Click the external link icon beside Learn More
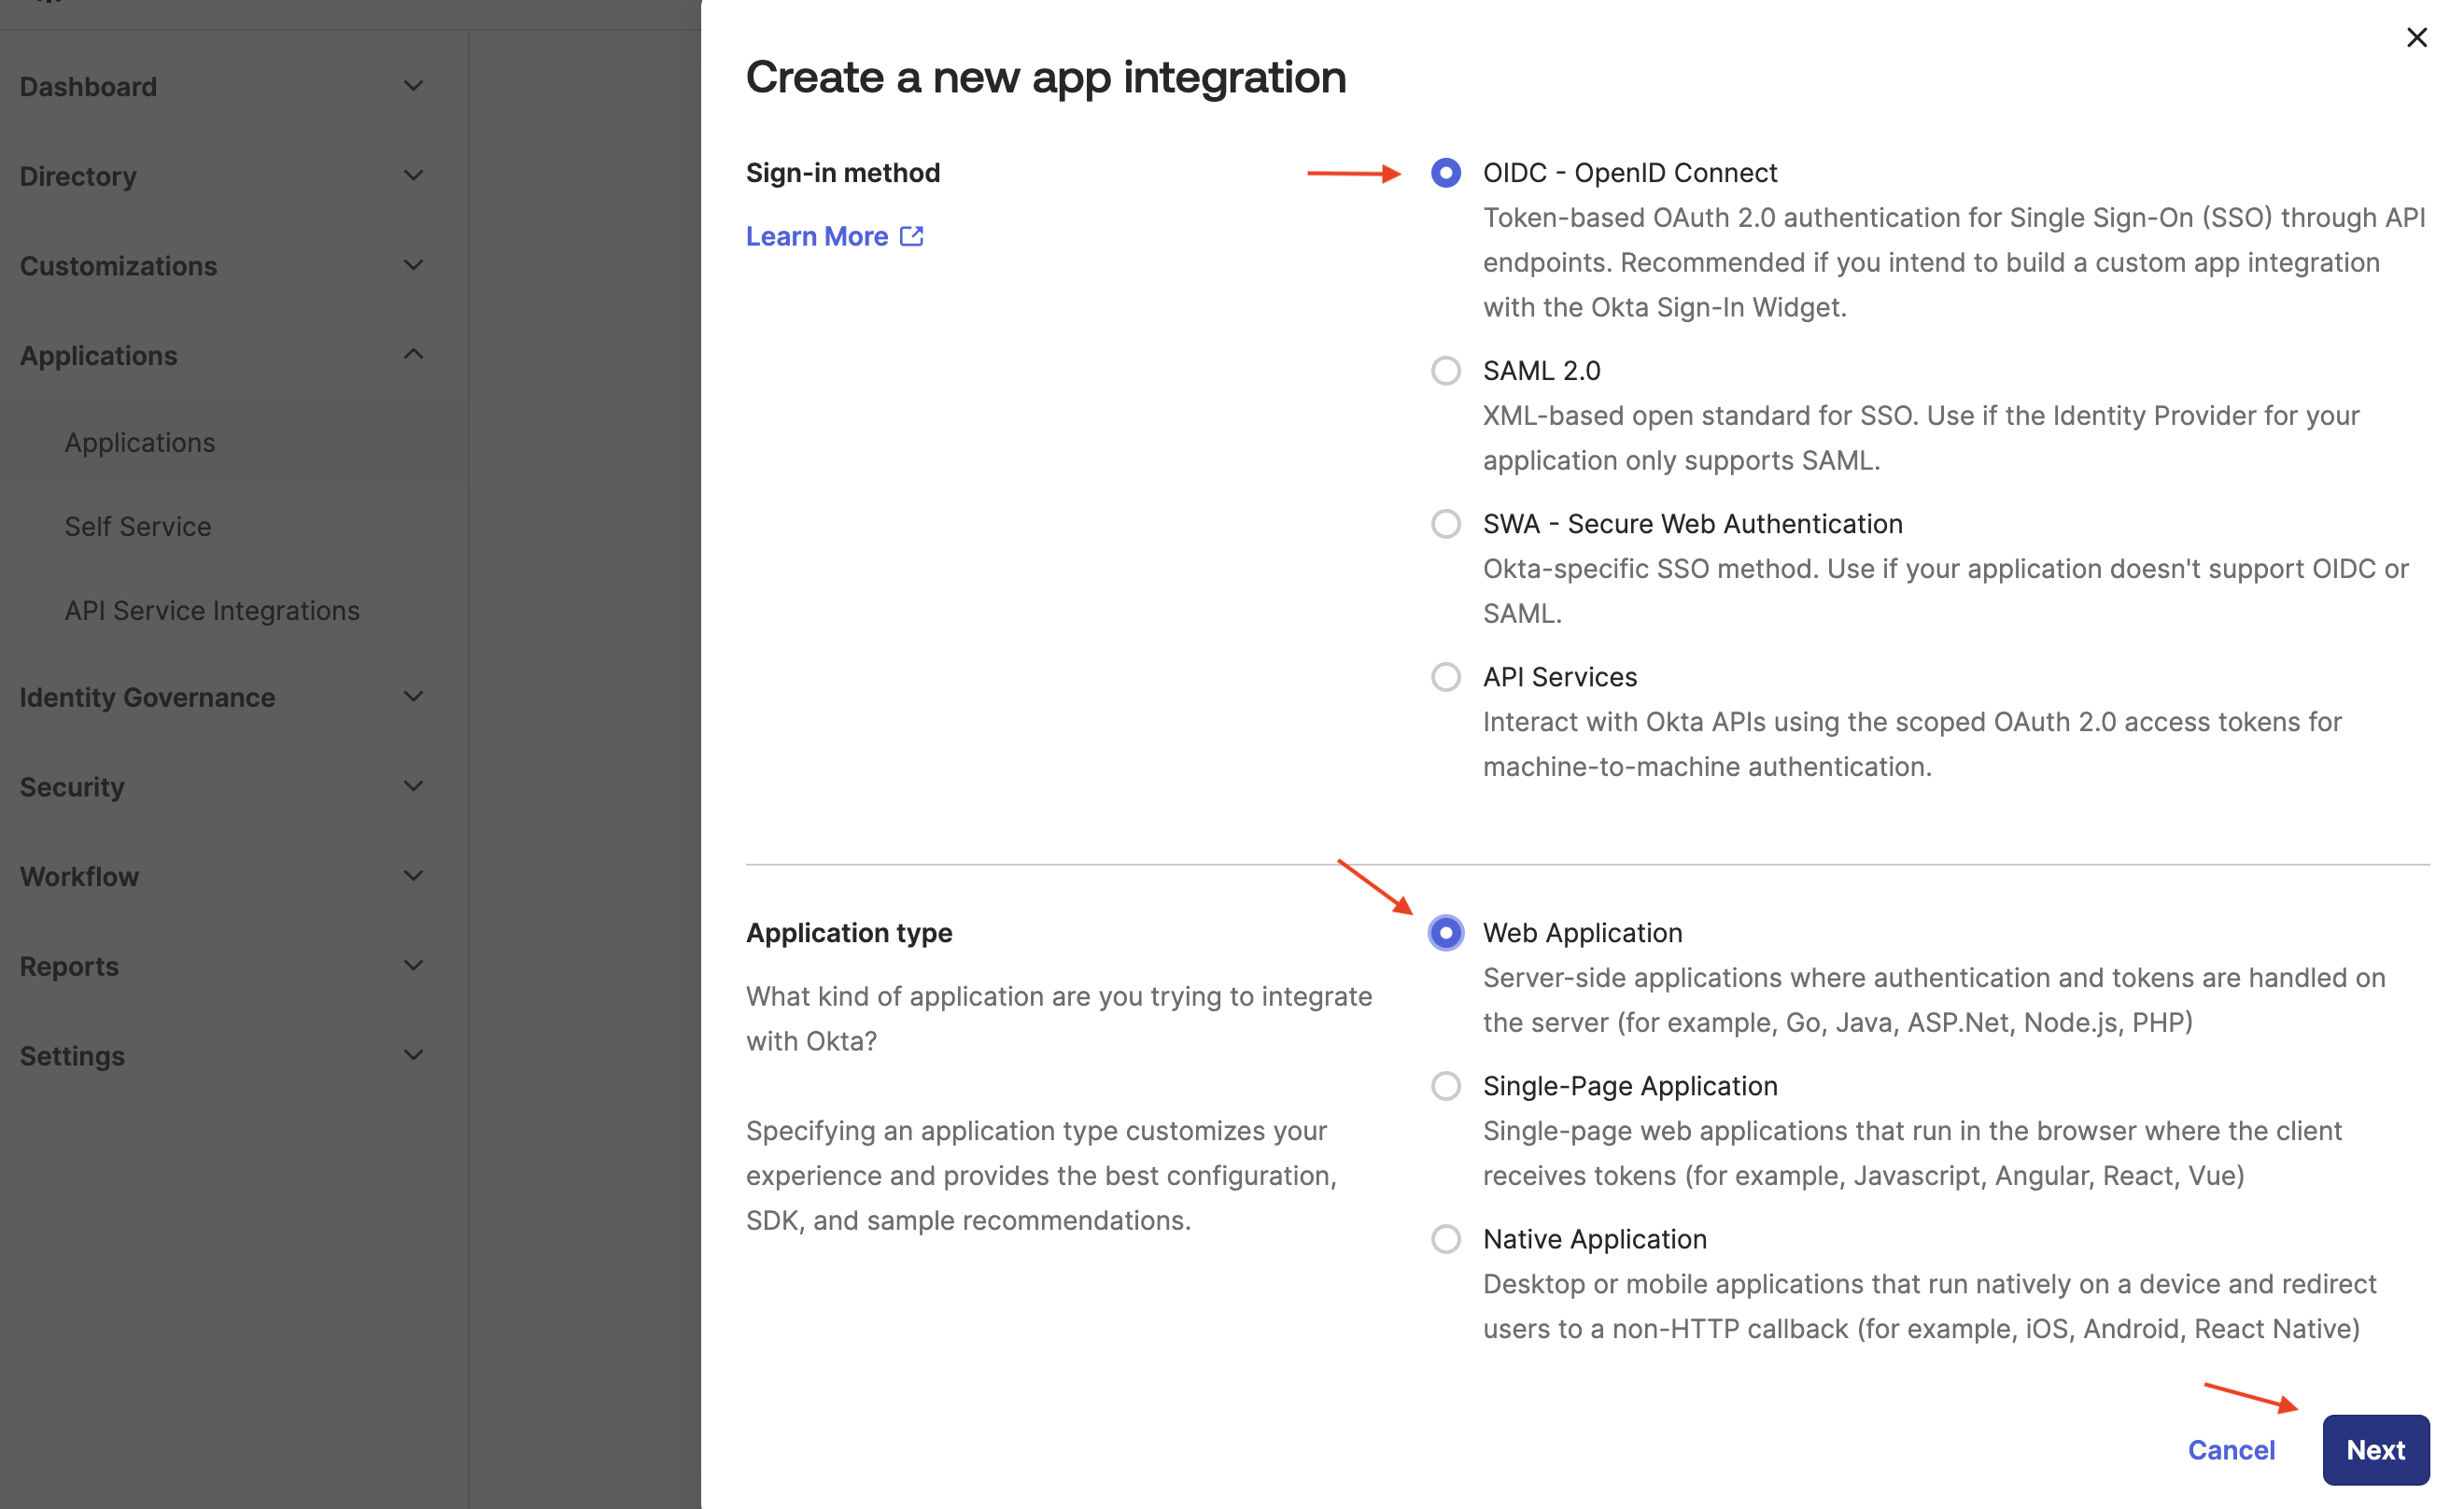2464x1509 pixels. point(911,236)
